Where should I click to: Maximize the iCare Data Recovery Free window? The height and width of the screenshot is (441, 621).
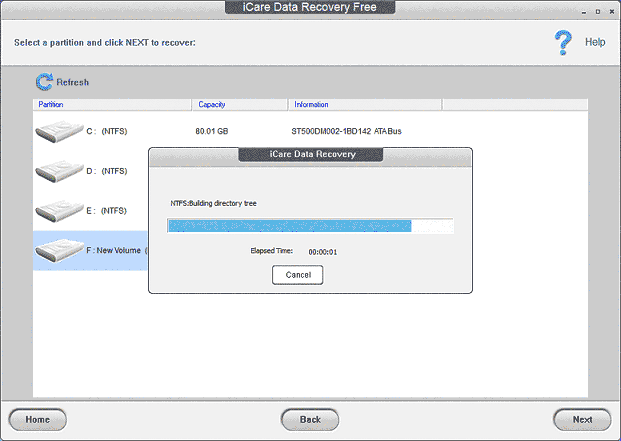[x=598, y=12]
